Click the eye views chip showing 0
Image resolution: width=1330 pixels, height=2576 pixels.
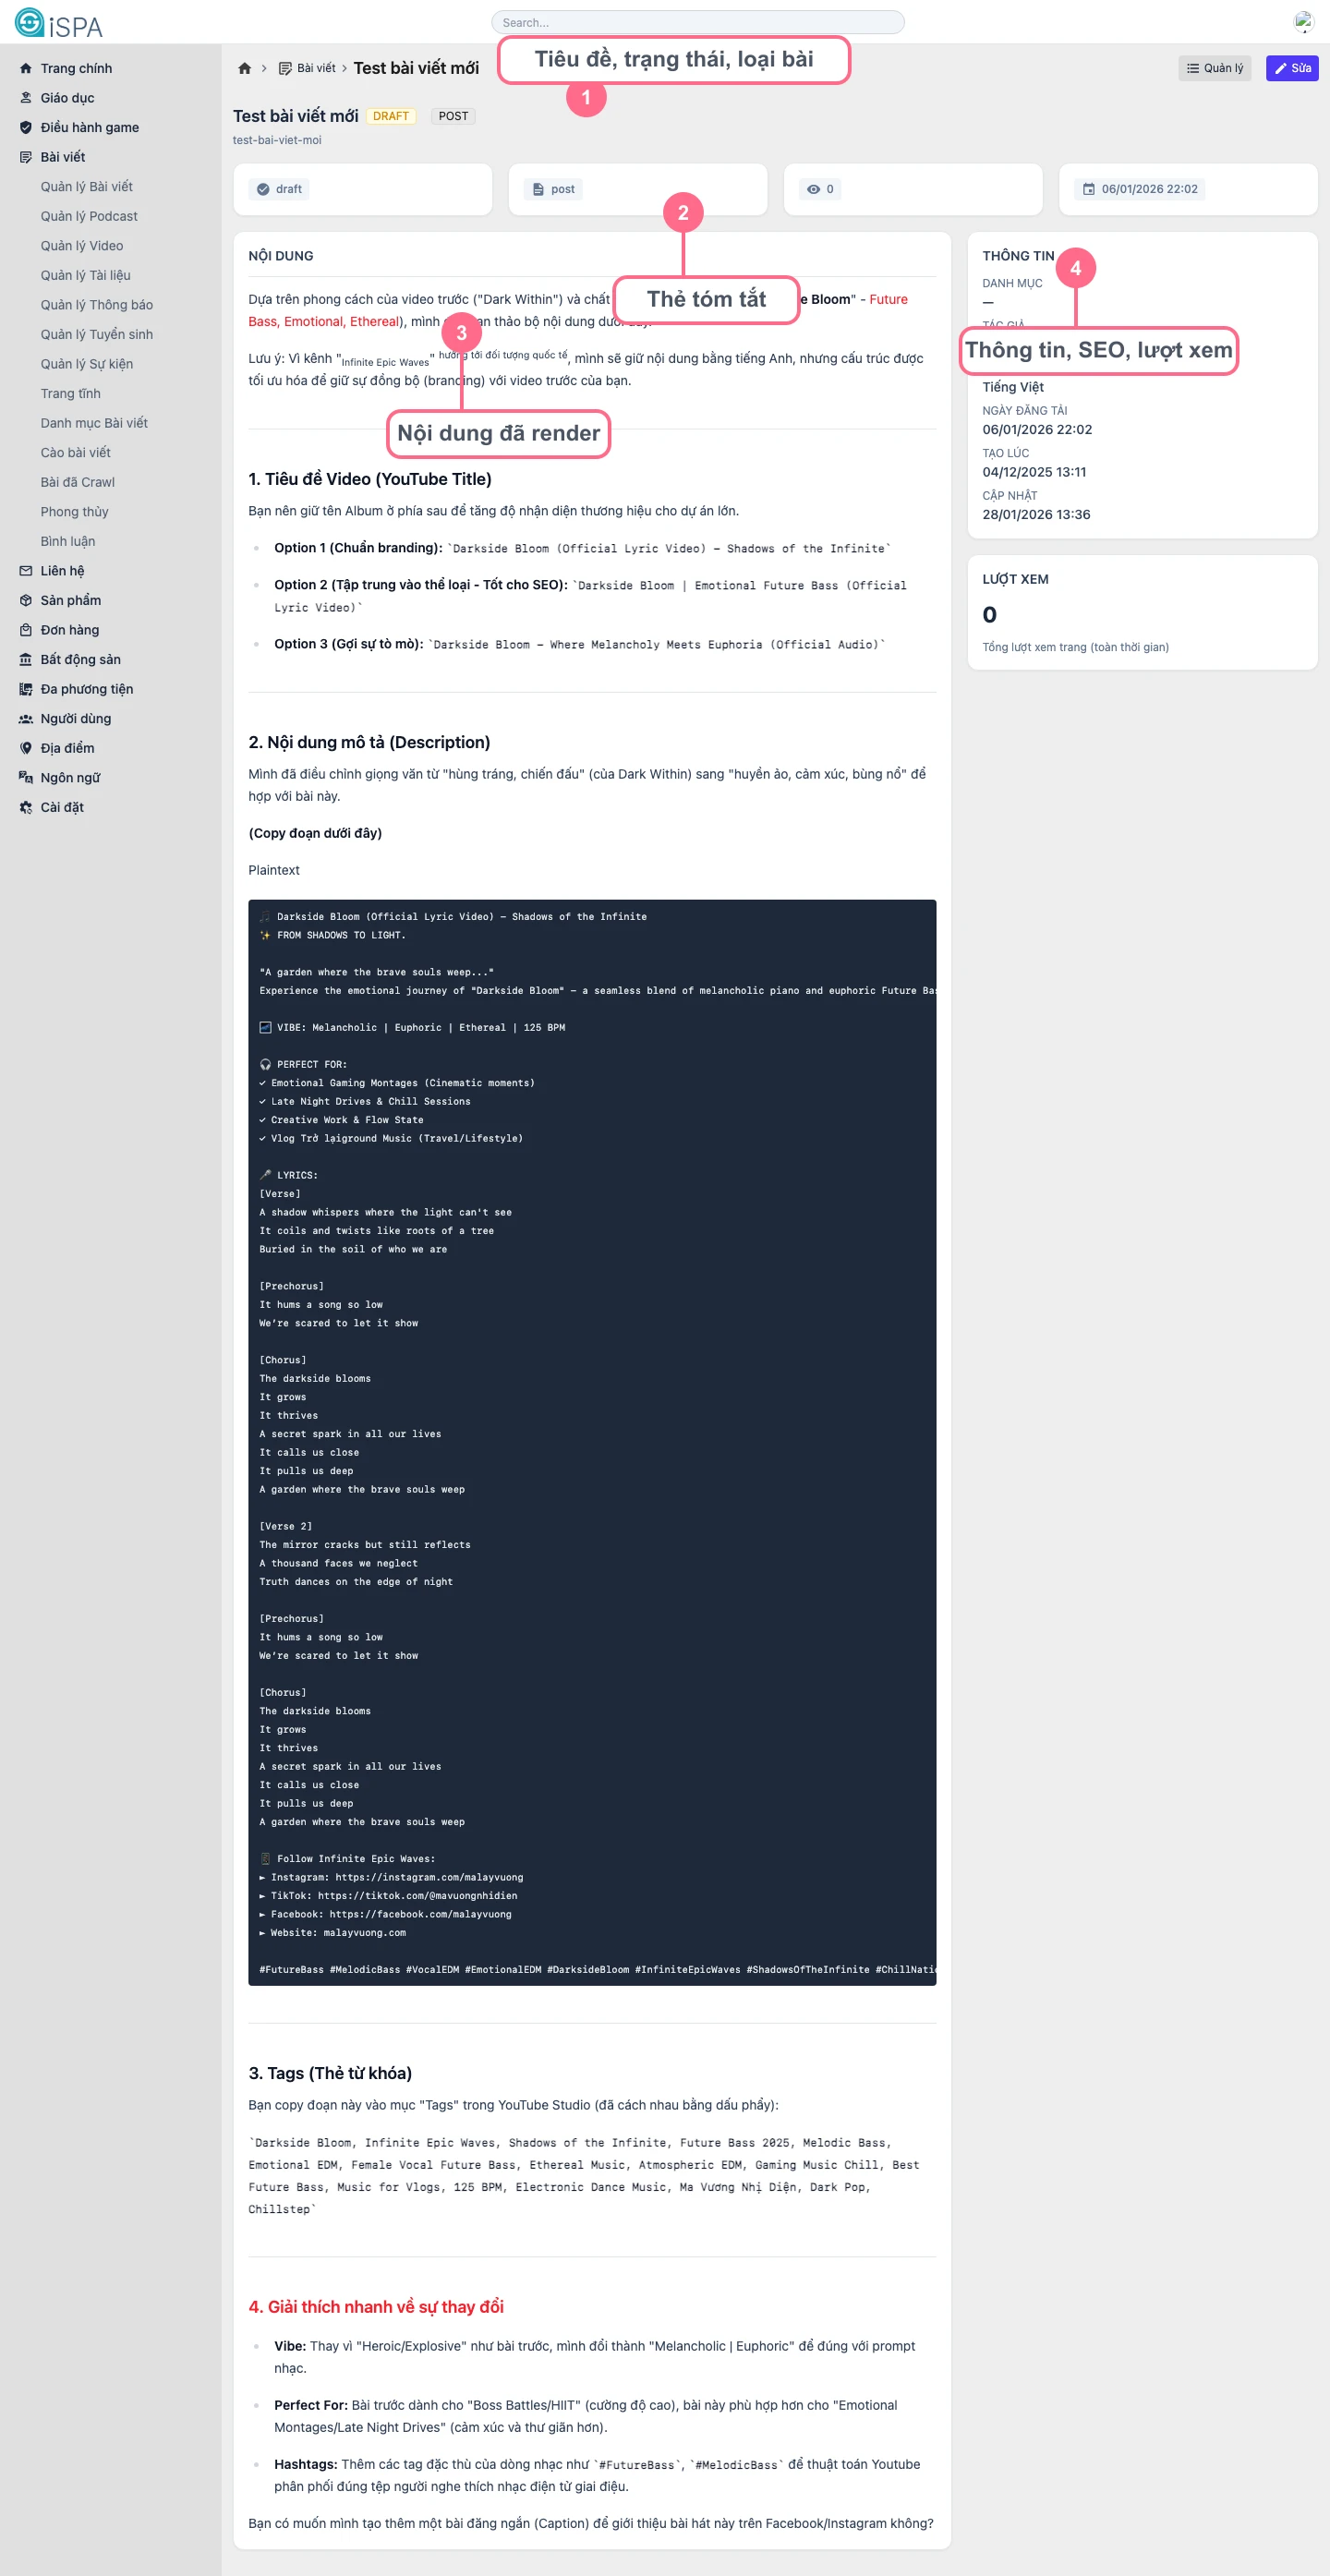tap(820, 190)
